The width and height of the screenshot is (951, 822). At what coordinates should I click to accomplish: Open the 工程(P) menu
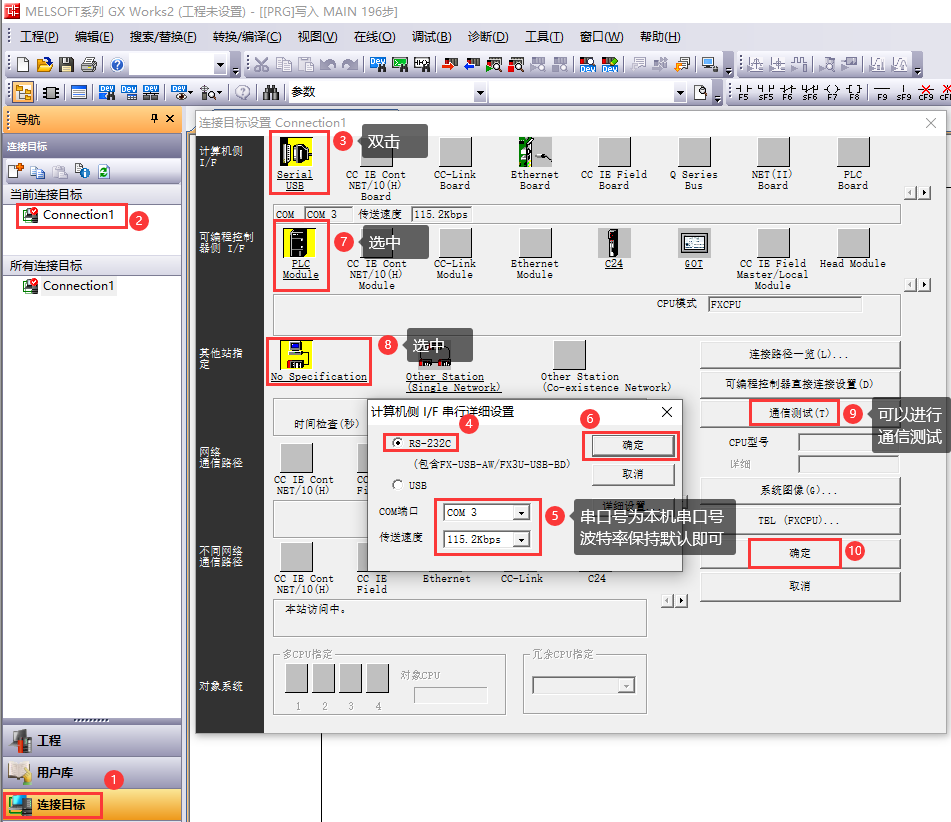pos(39,37)
